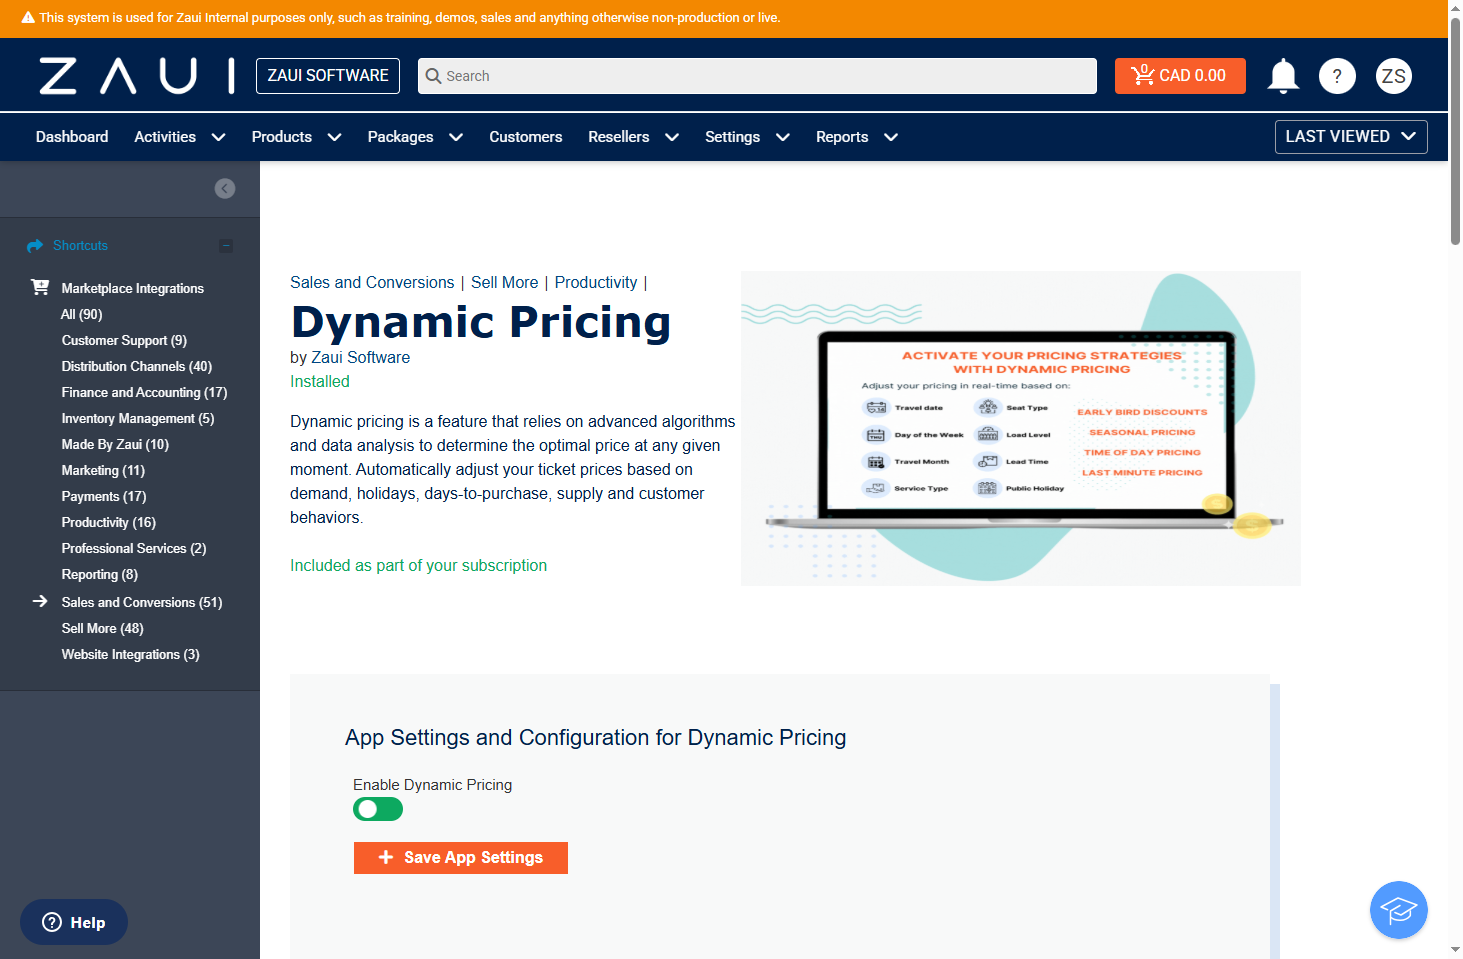Viewport: 1463px width, 959px height.
Task: Open the Help button
Action: coord(74,922)
